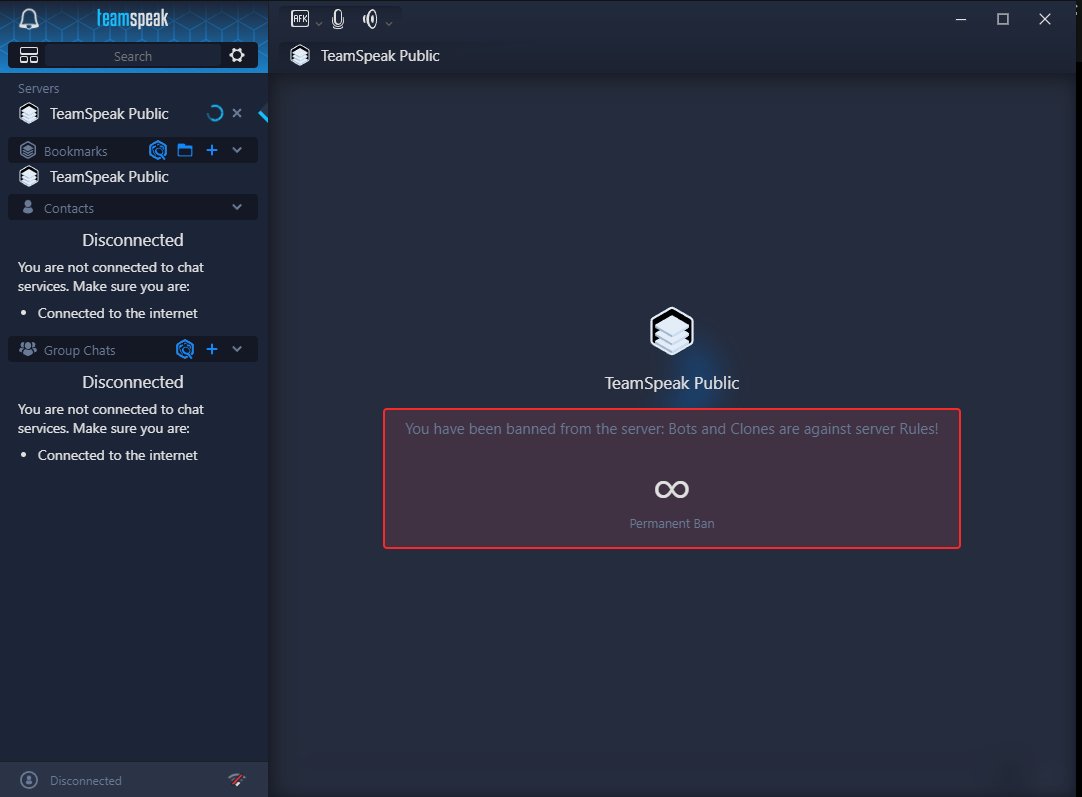The height and width of the screenshot is (797, 1082).
Task: Click the no-connection signal icon
Action: click(237, 780)
